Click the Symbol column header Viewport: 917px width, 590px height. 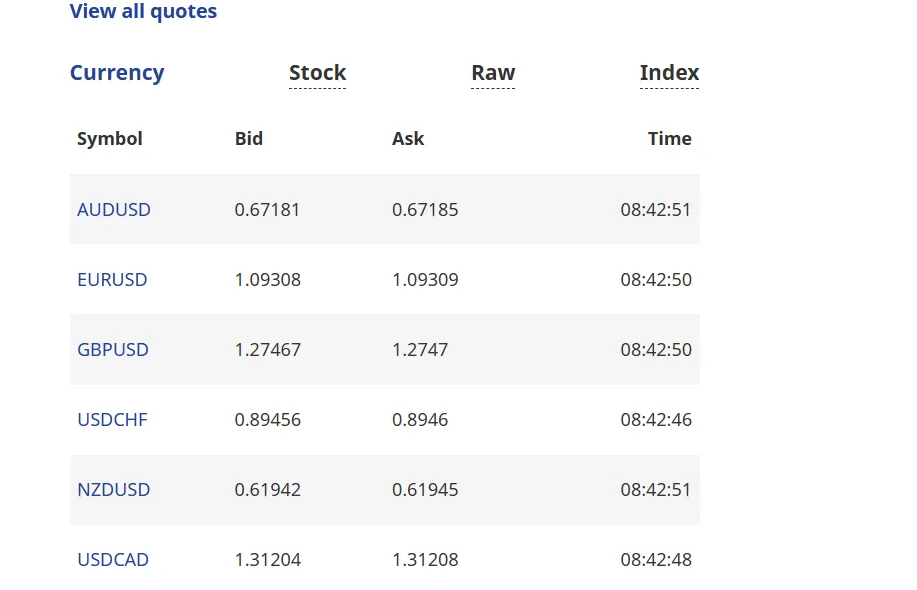[x=110, y=139]
